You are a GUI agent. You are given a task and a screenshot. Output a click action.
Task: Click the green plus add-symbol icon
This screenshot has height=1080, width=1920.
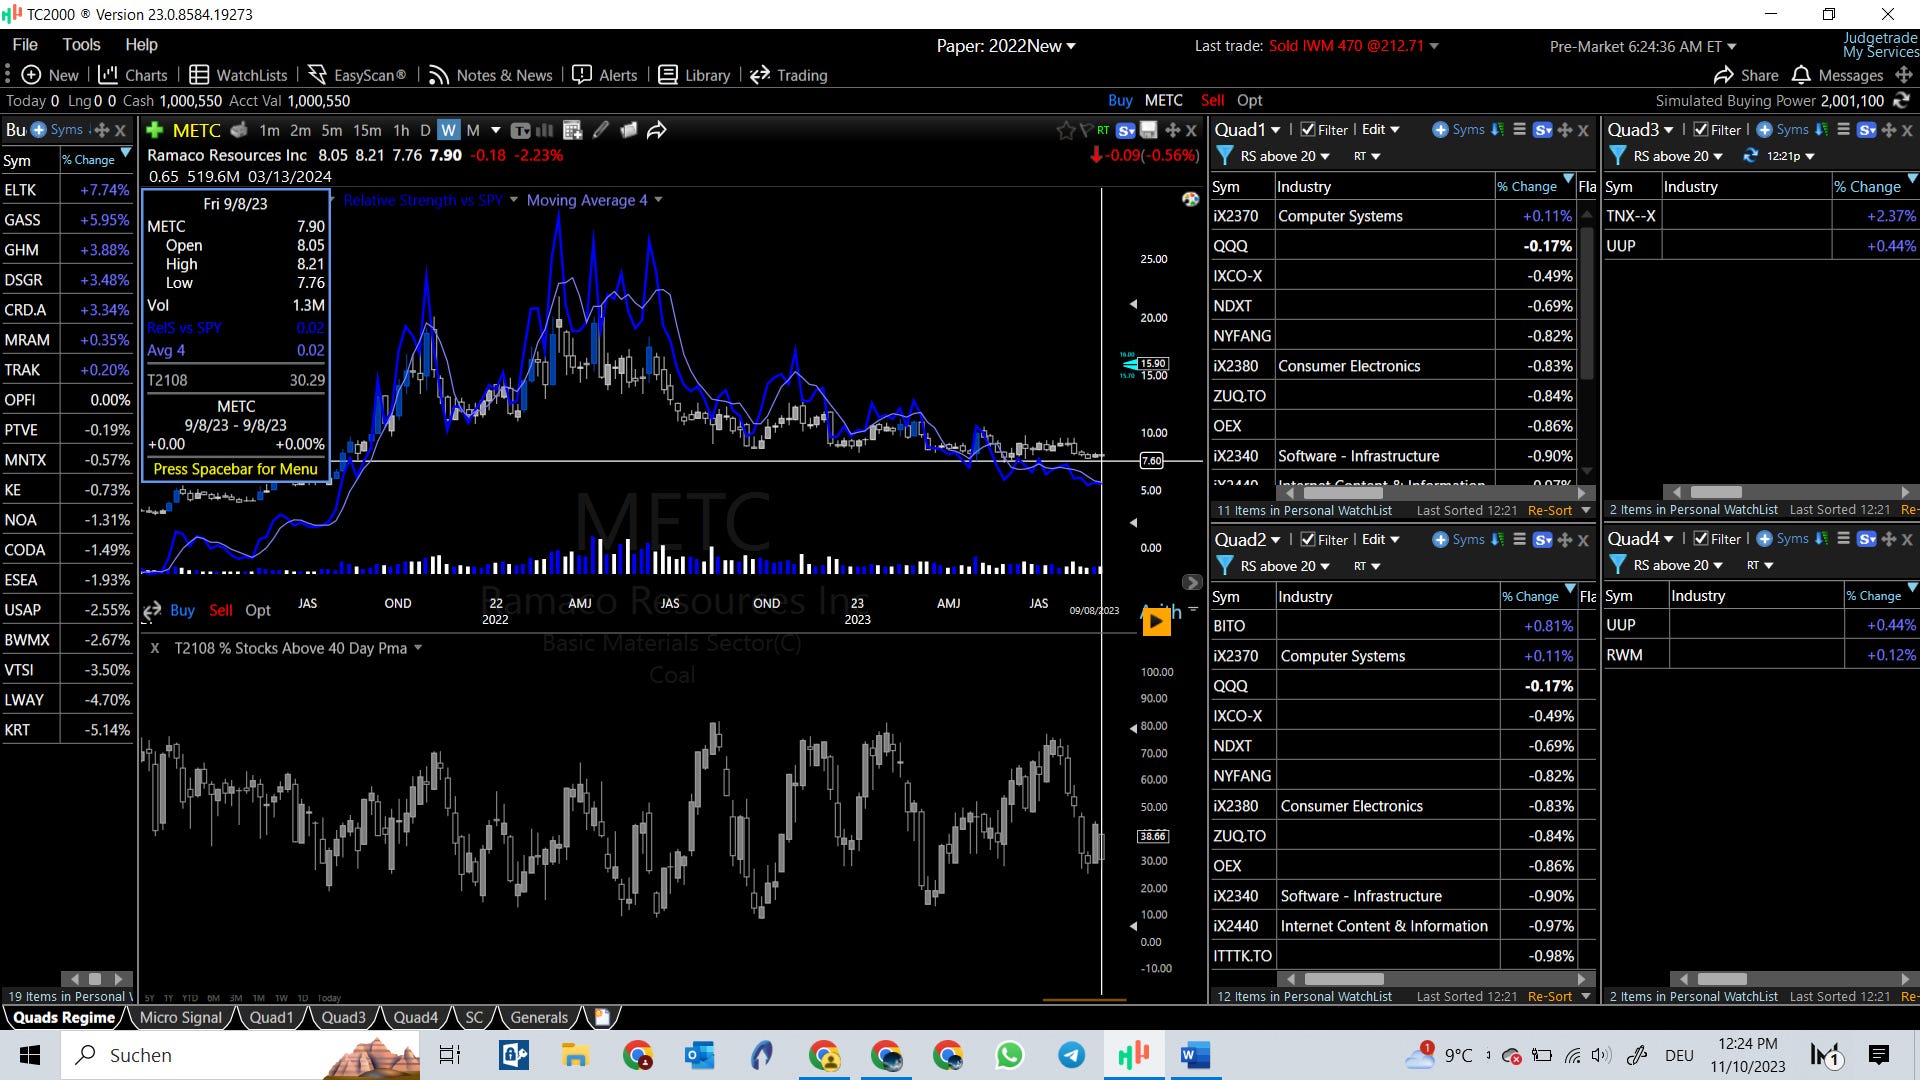(x=155, y=130)
